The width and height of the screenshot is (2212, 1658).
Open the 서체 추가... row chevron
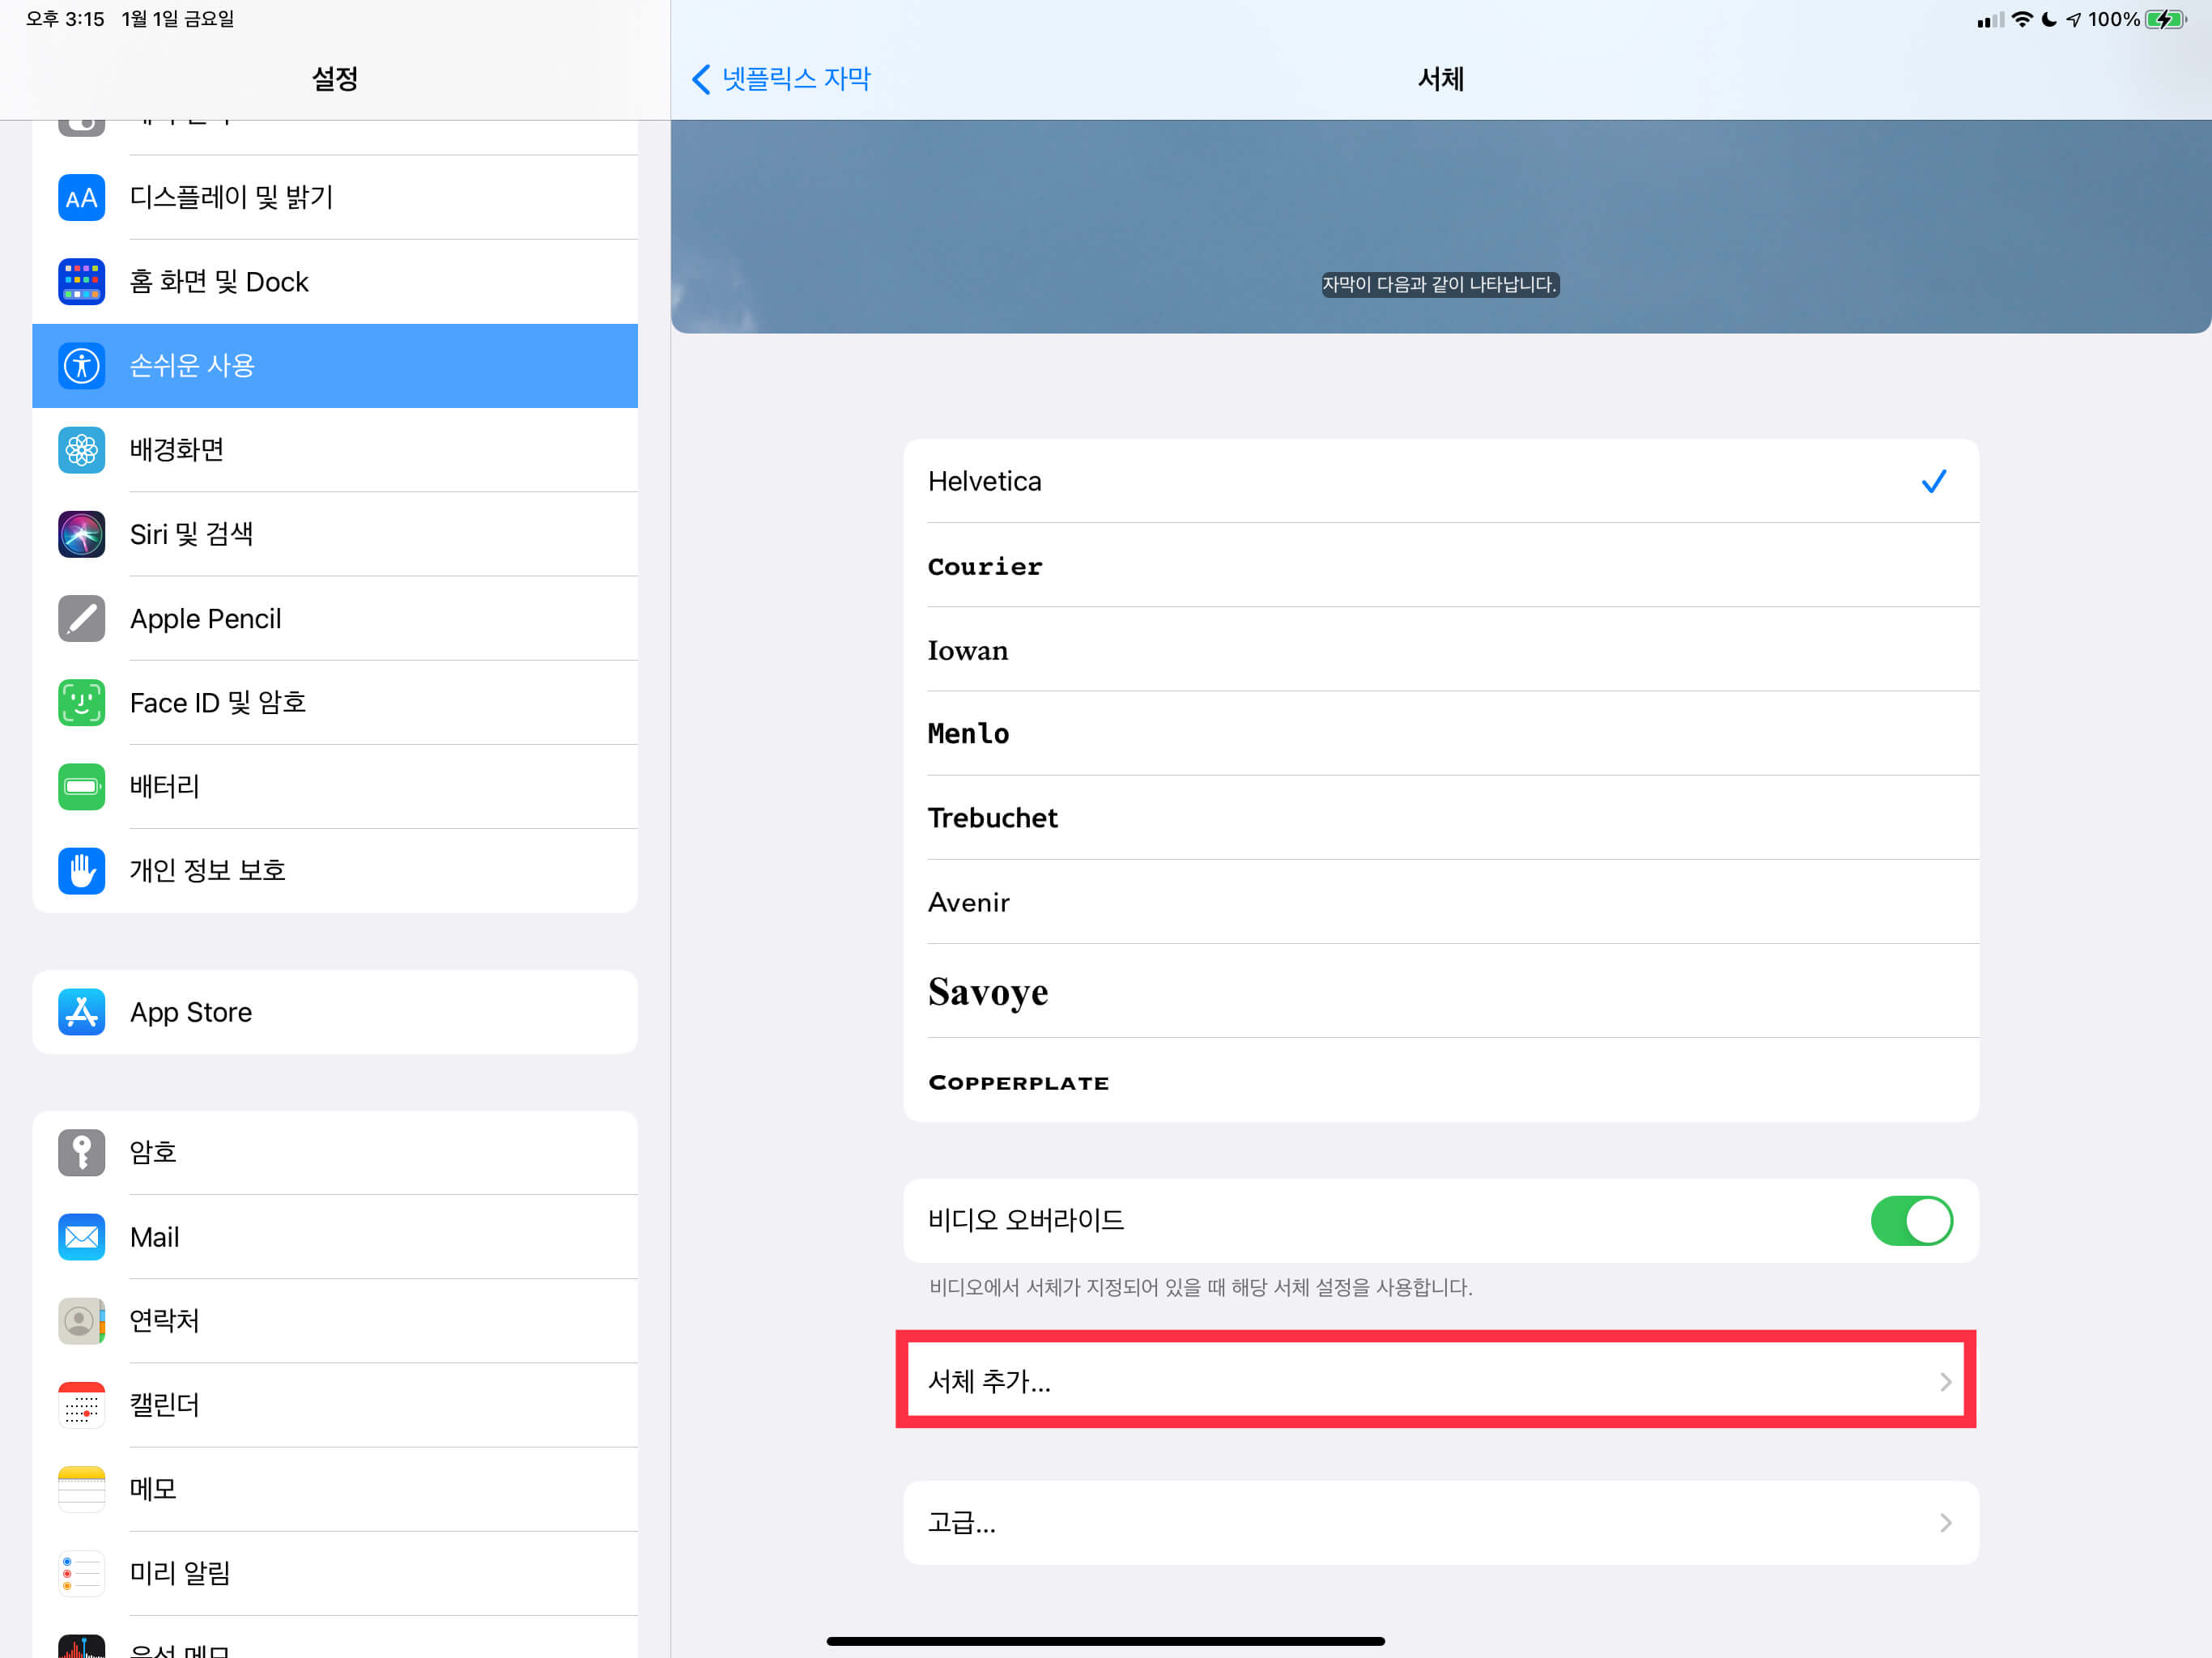(x=1944, y=1381)
